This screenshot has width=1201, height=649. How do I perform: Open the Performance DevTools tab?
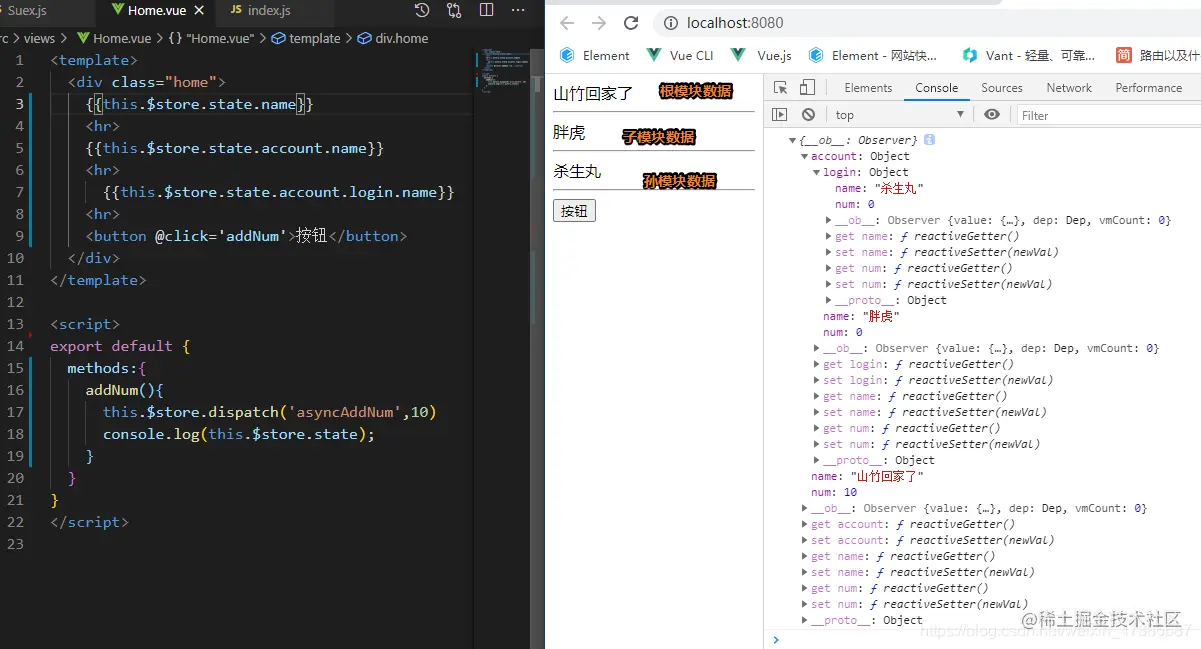pos(1149,88)
